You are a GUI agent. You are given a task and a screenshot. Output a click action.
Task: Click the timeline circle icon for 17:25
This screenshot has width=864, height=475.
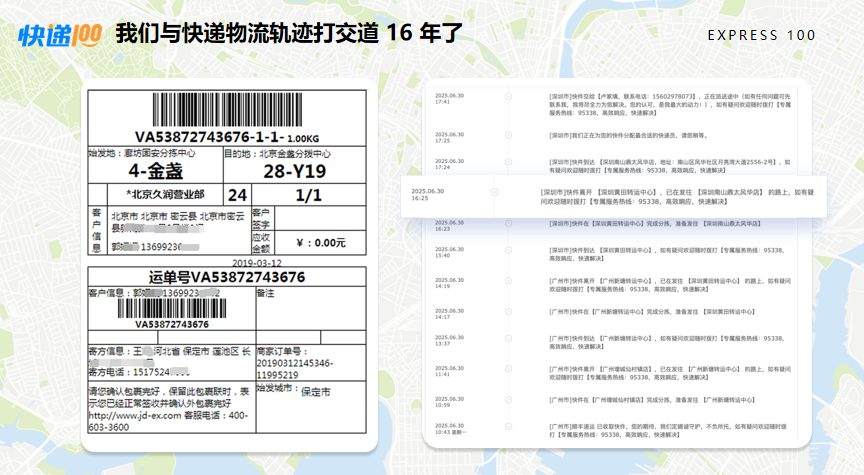point(509,135)
